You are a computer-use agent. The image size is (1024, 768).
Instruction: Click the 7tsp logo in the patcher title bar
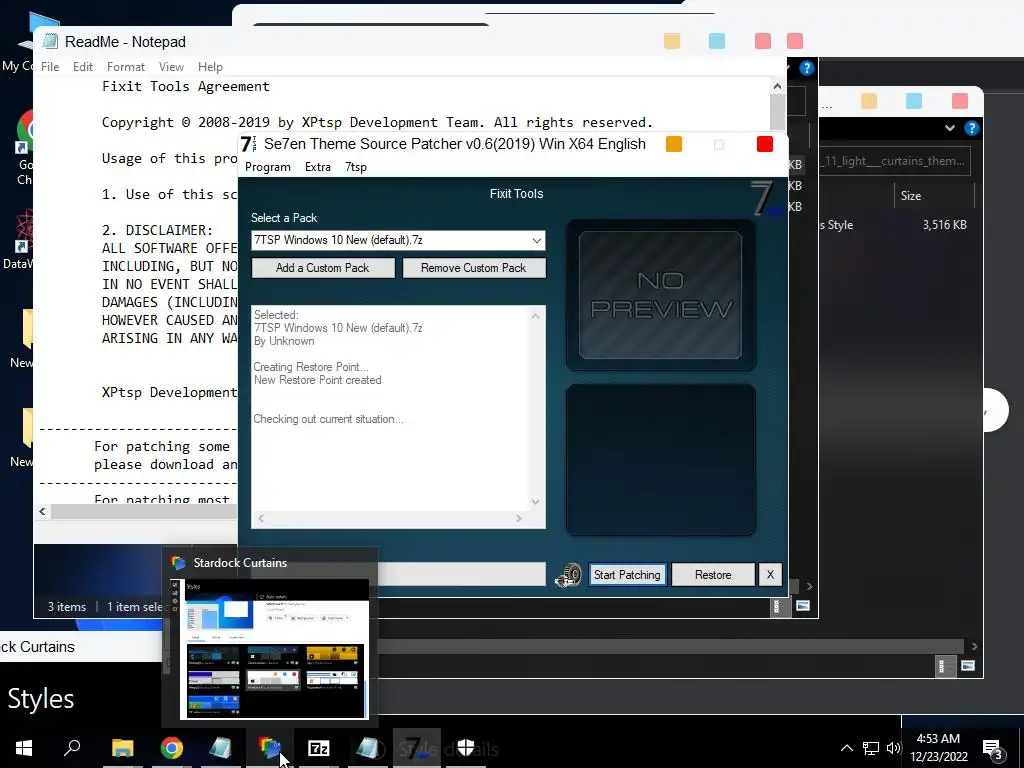click(x=248, y=144)
